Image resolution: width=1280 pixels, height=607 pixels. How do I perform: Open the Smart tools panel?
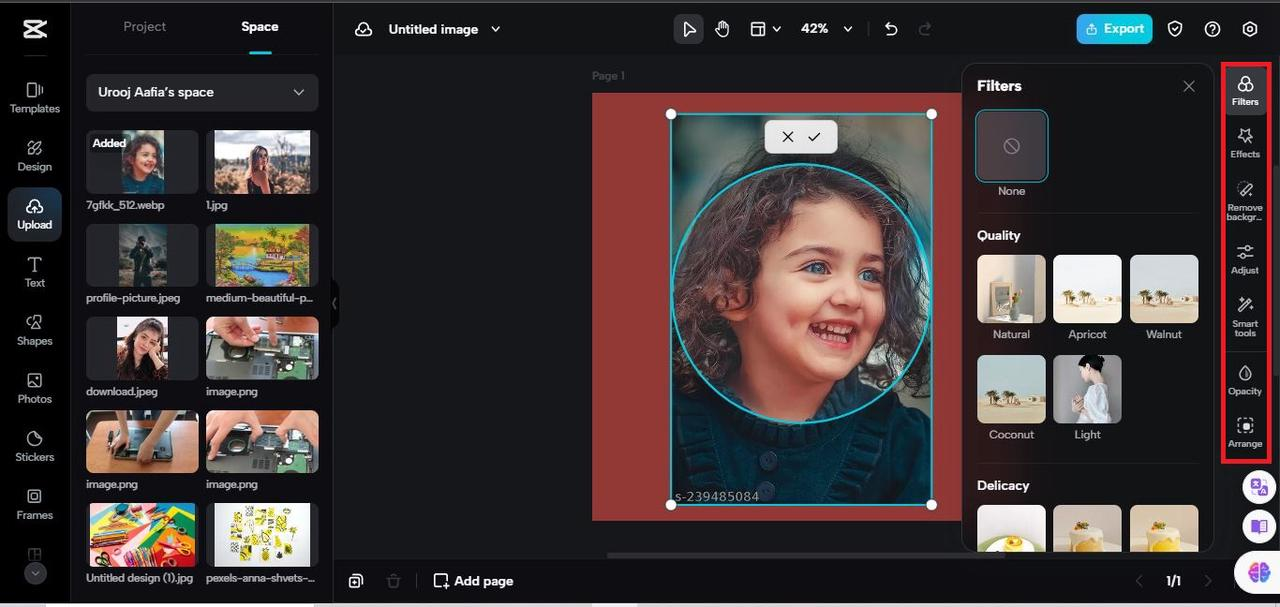[1245, 316]
